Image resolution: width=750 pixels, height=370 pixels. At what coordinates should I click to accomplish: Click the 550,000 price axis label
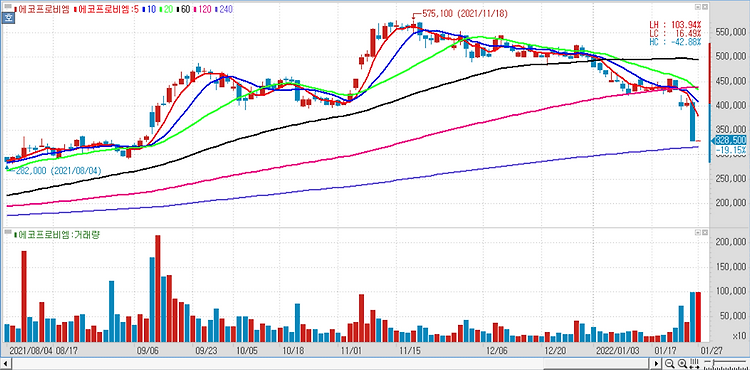(730, 33)
